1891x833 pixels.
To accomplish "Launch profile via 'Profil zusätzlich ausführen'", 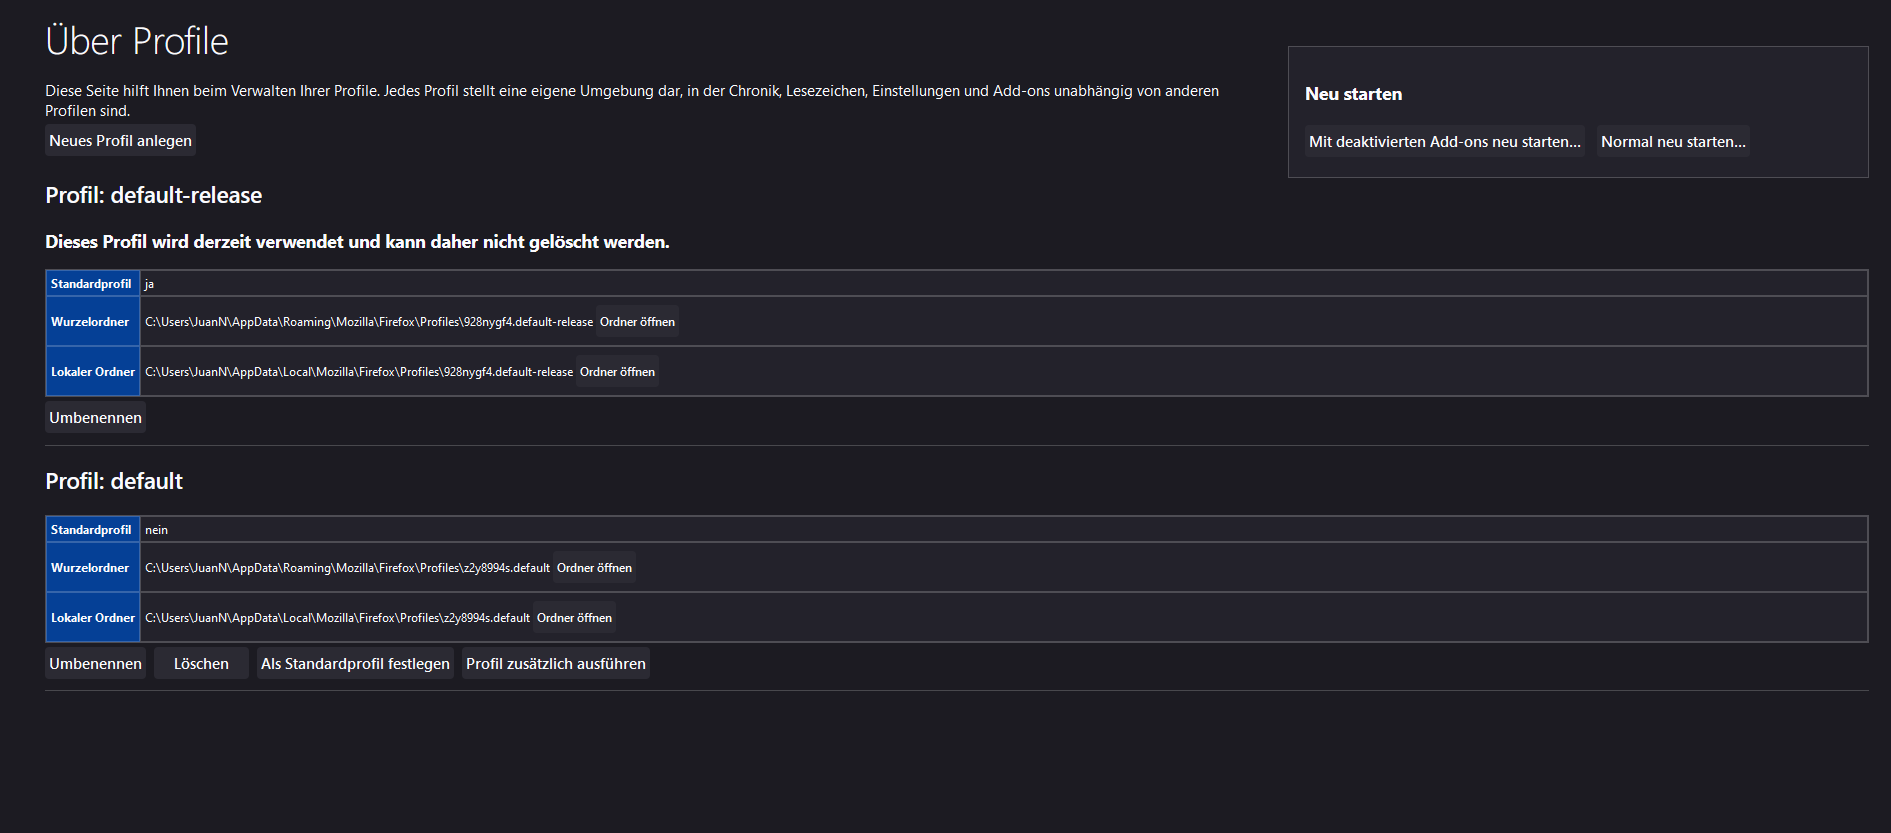I will click(x=555, y=664).
